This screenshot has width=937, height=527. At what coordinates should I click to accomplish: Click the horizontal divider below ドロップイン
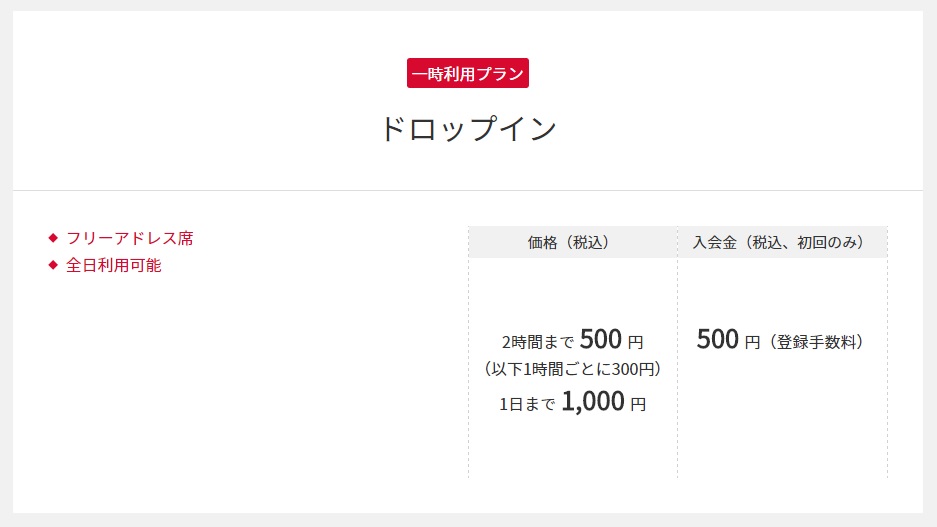tap(468, 191)
